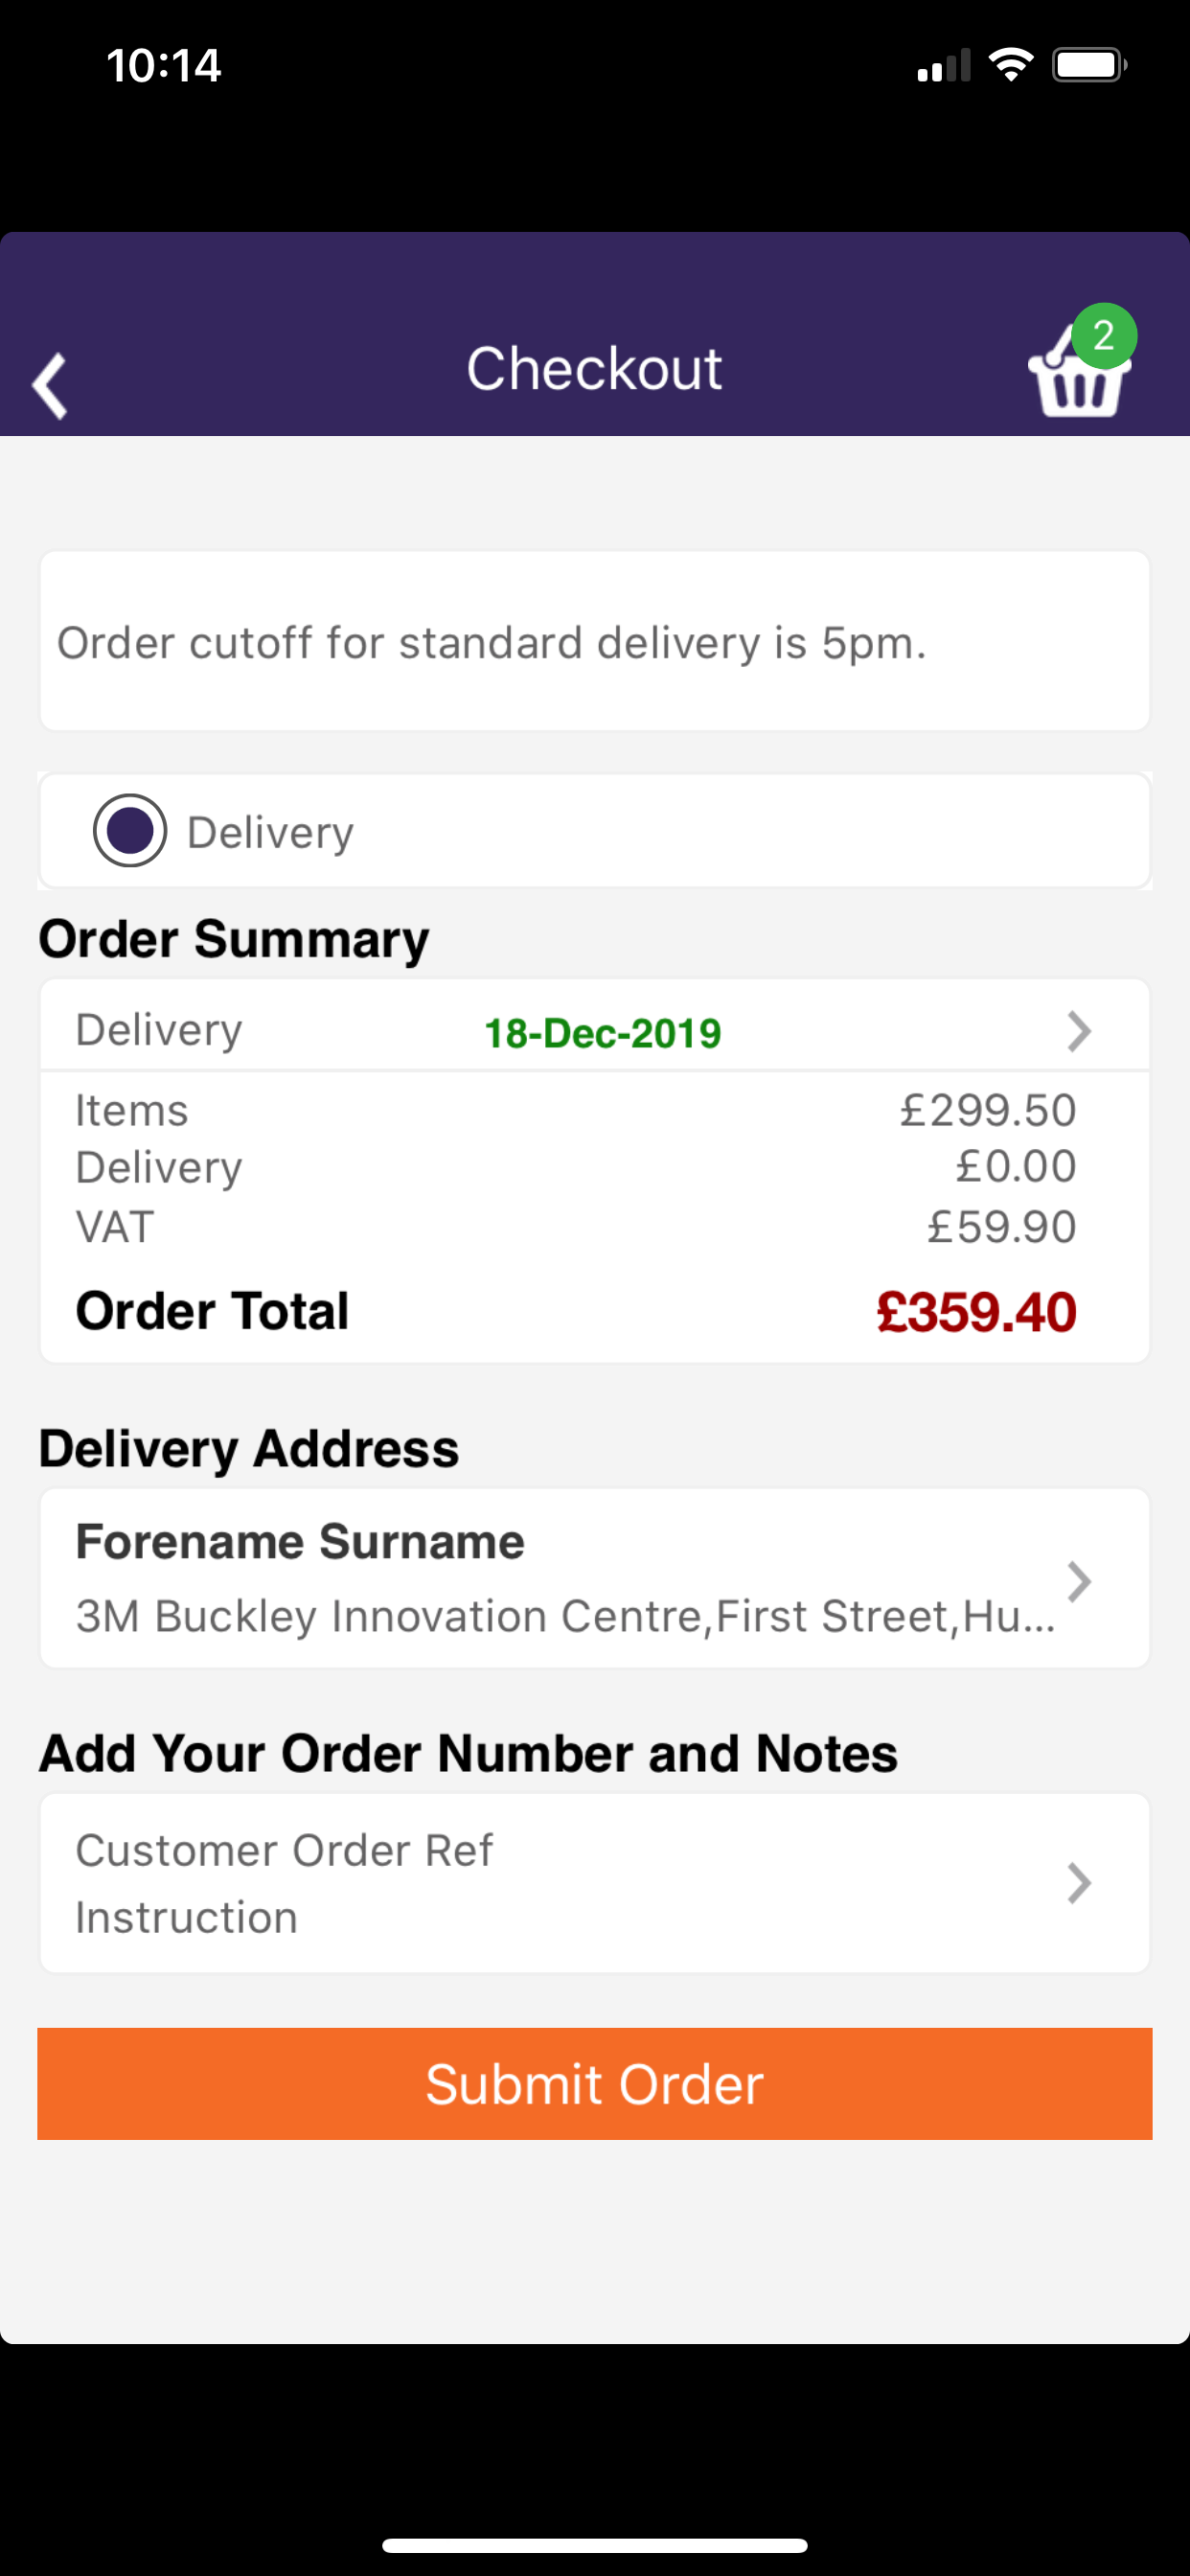Open the Forename Surname address entry

click(x=595, y=1578)
